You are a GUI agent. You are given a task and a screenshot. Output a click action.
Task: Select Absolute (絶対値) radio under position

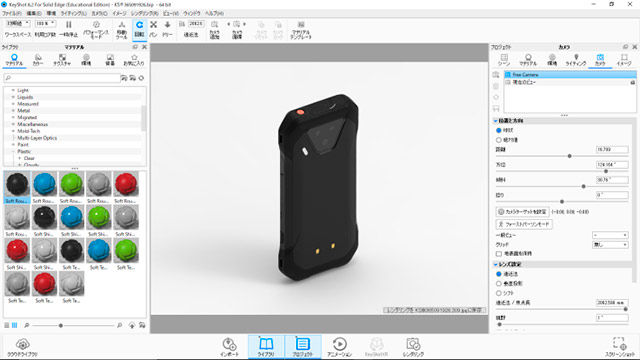point(498,140)
